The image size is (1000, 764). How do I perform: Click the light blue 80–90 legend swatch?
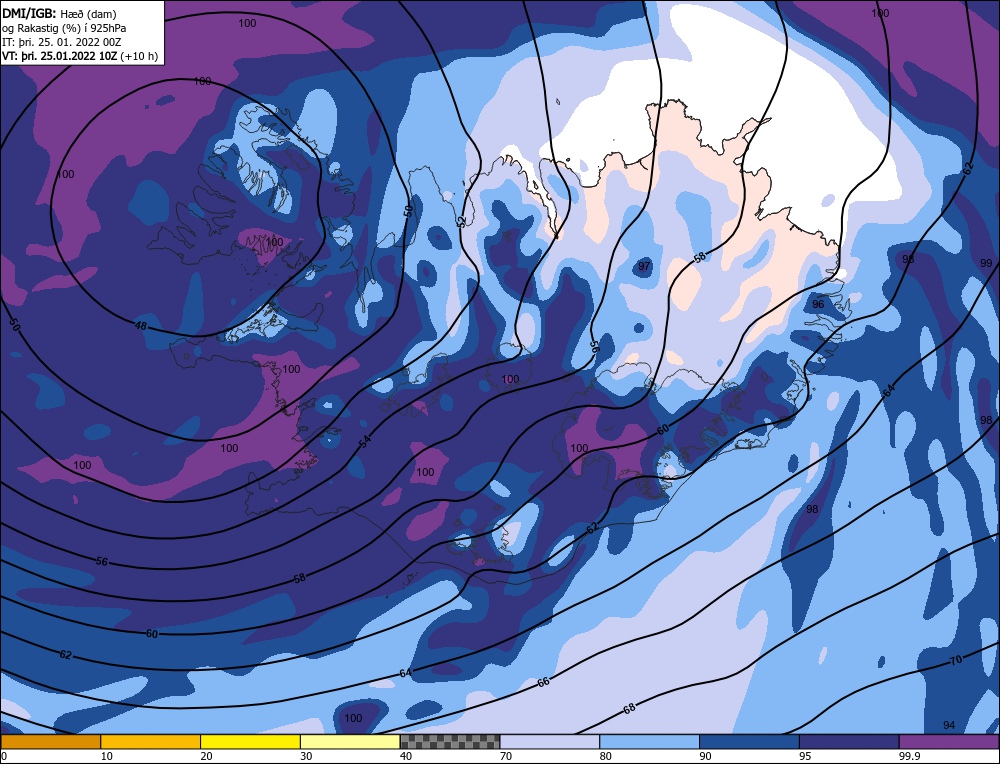649,742
